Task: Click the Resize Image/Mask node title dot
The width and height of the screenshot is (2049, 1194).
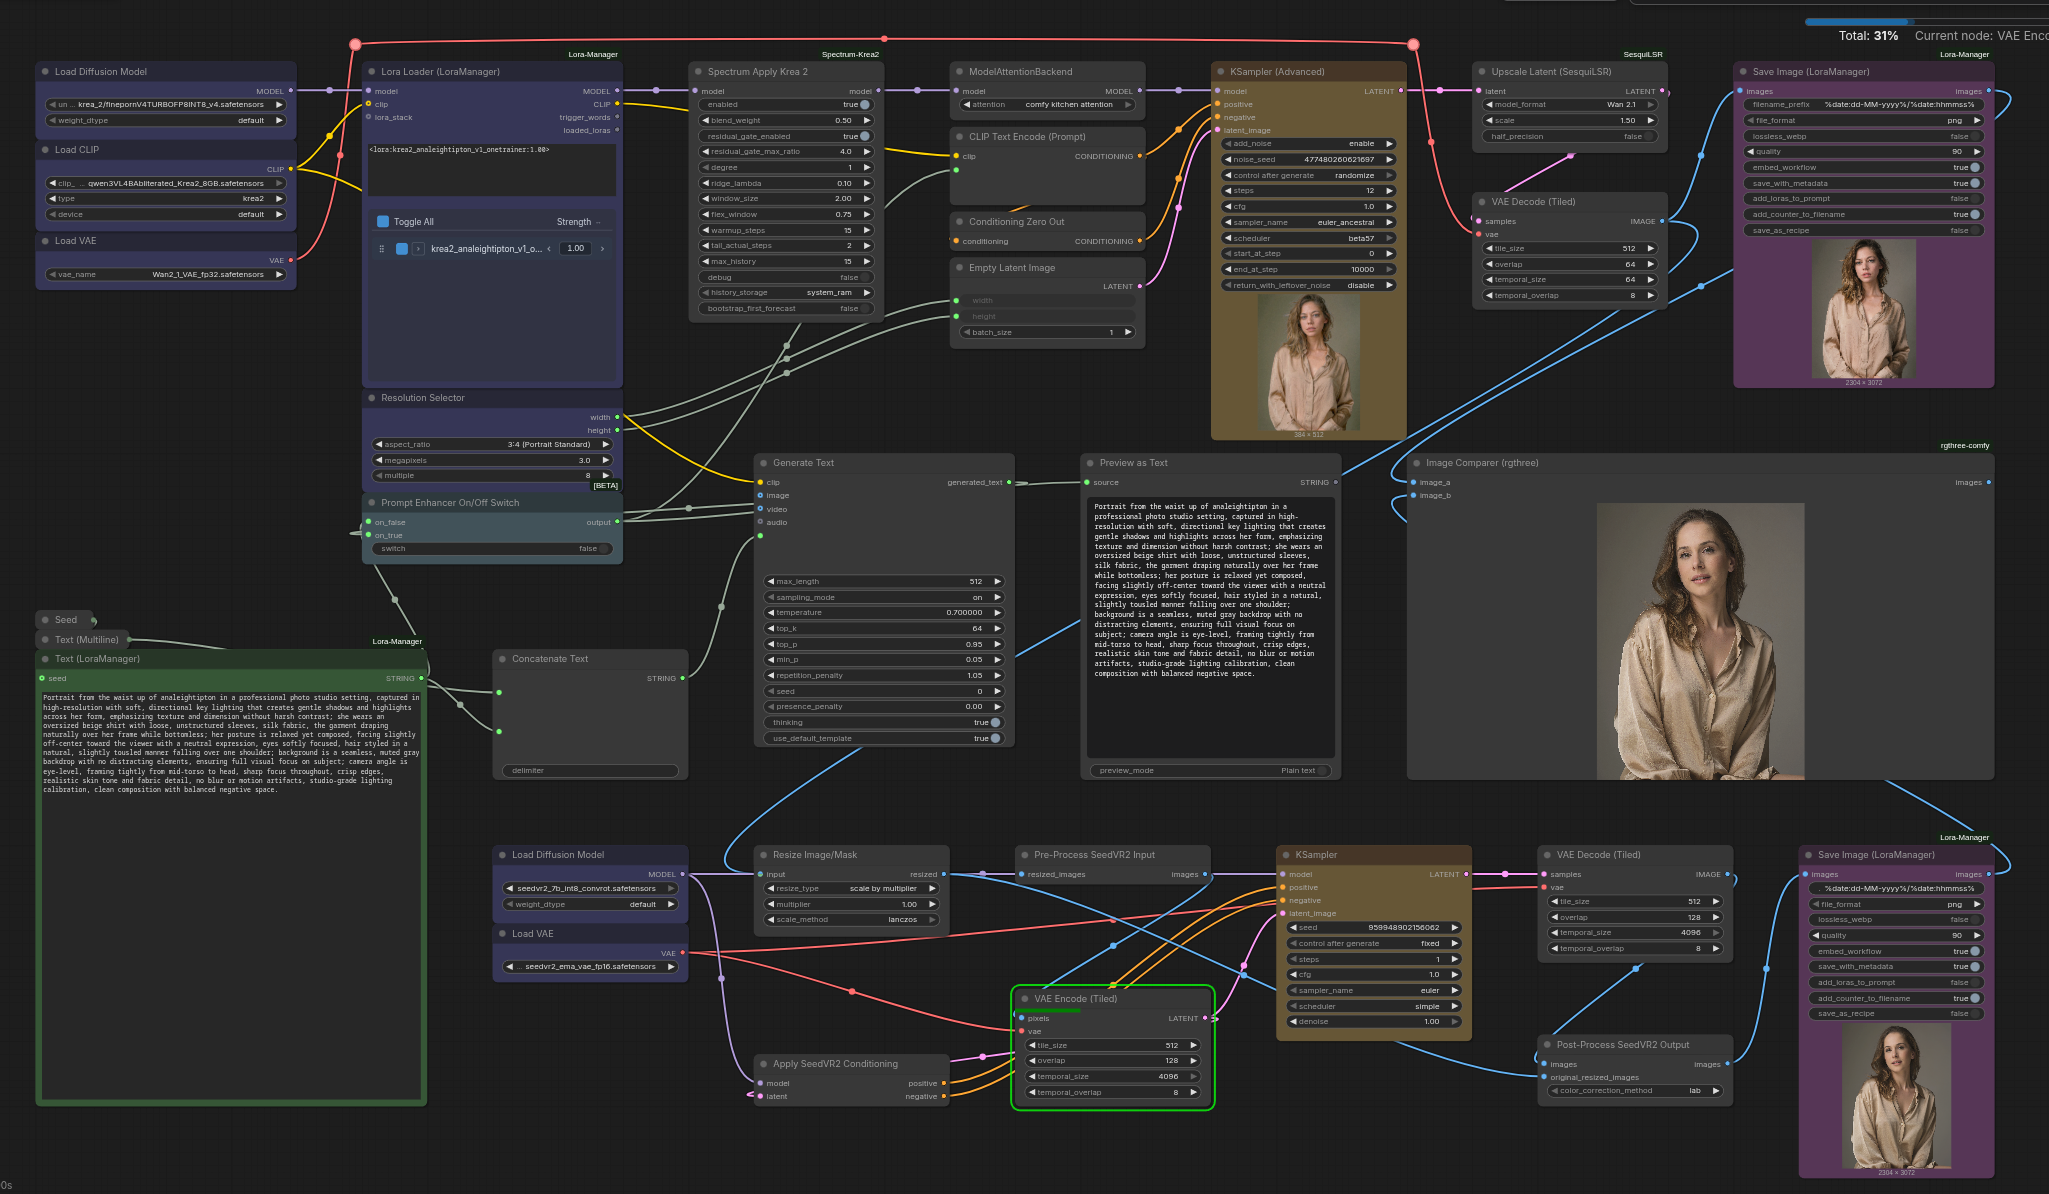Action: point(763,855)
